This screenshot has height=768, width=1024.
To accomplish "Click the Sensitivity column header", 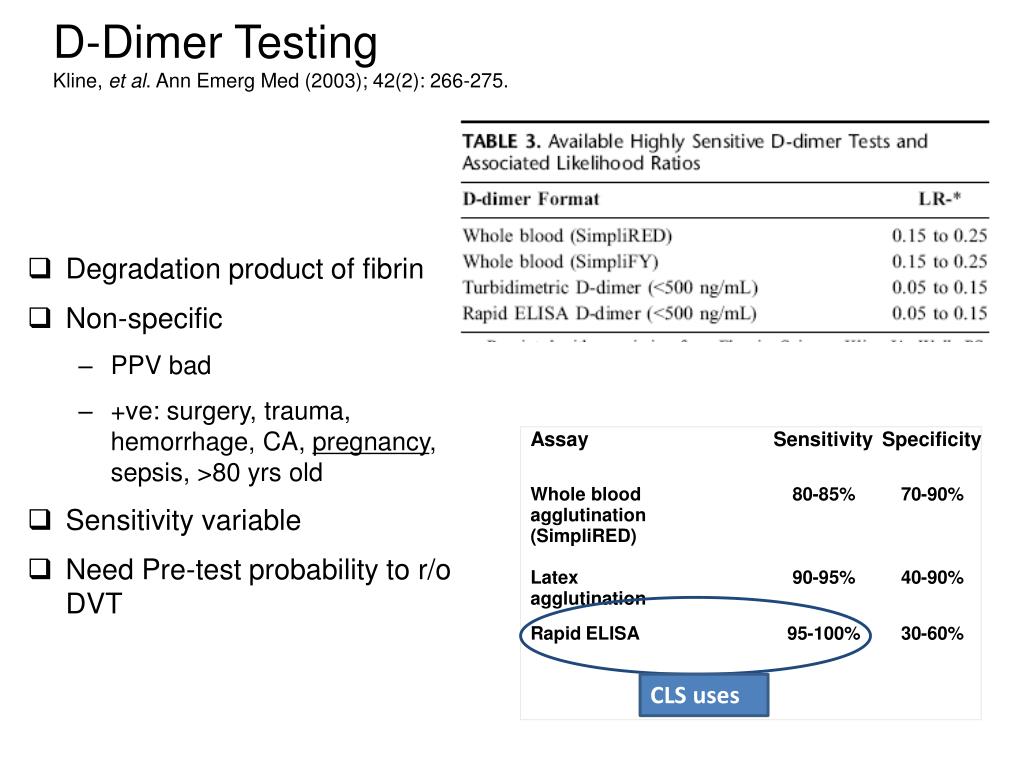I will pyautogui.click(x=822, y=440).
